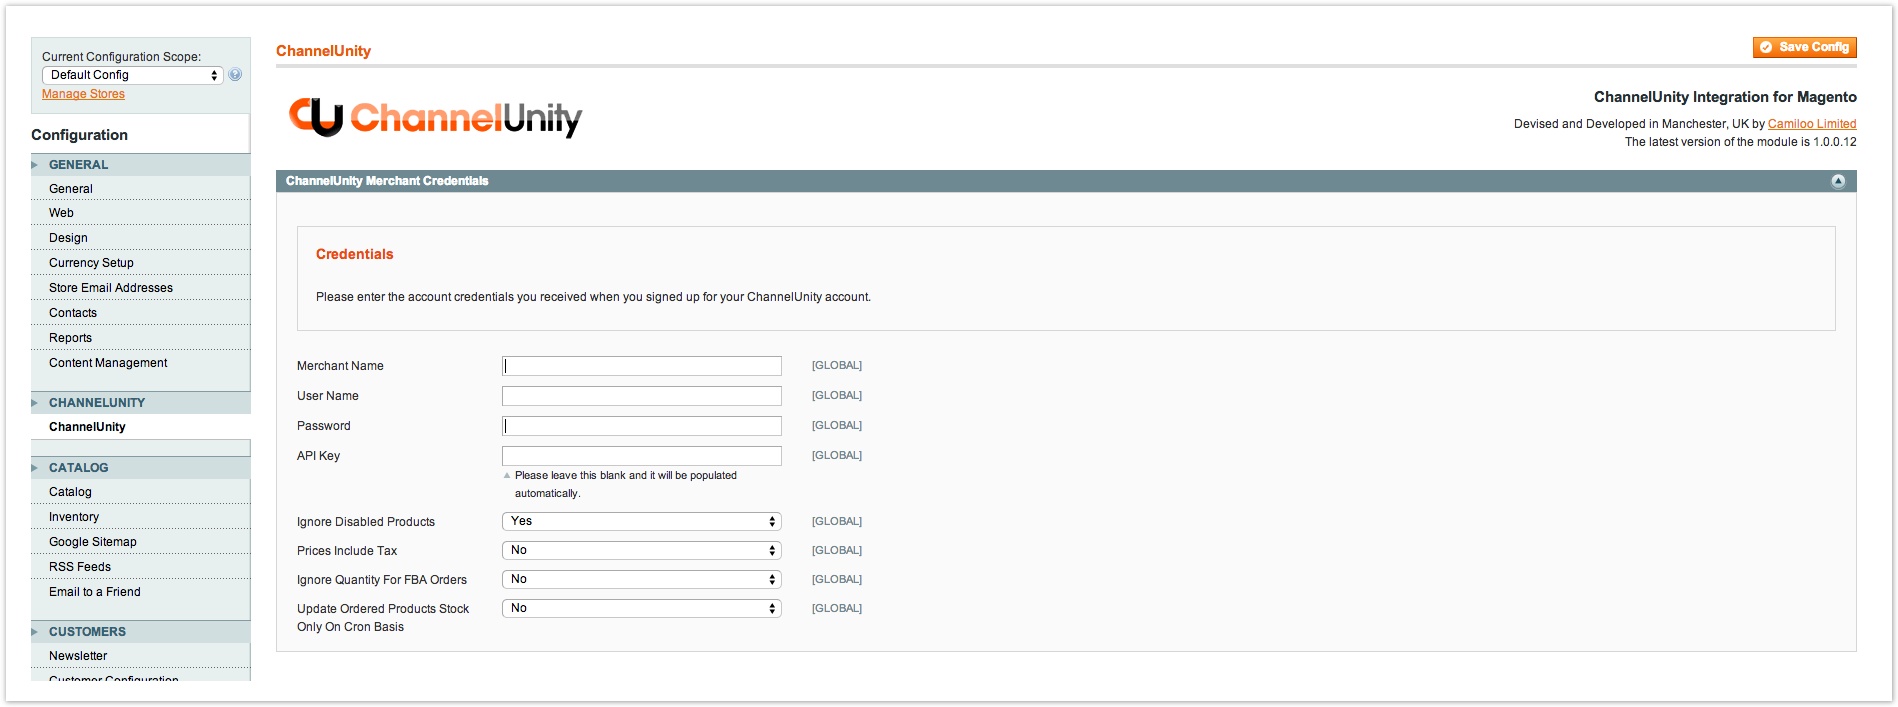This screenshot has height=707, width=1898.
Task: Expand the GENERAL section arrow
Action: 35,165
